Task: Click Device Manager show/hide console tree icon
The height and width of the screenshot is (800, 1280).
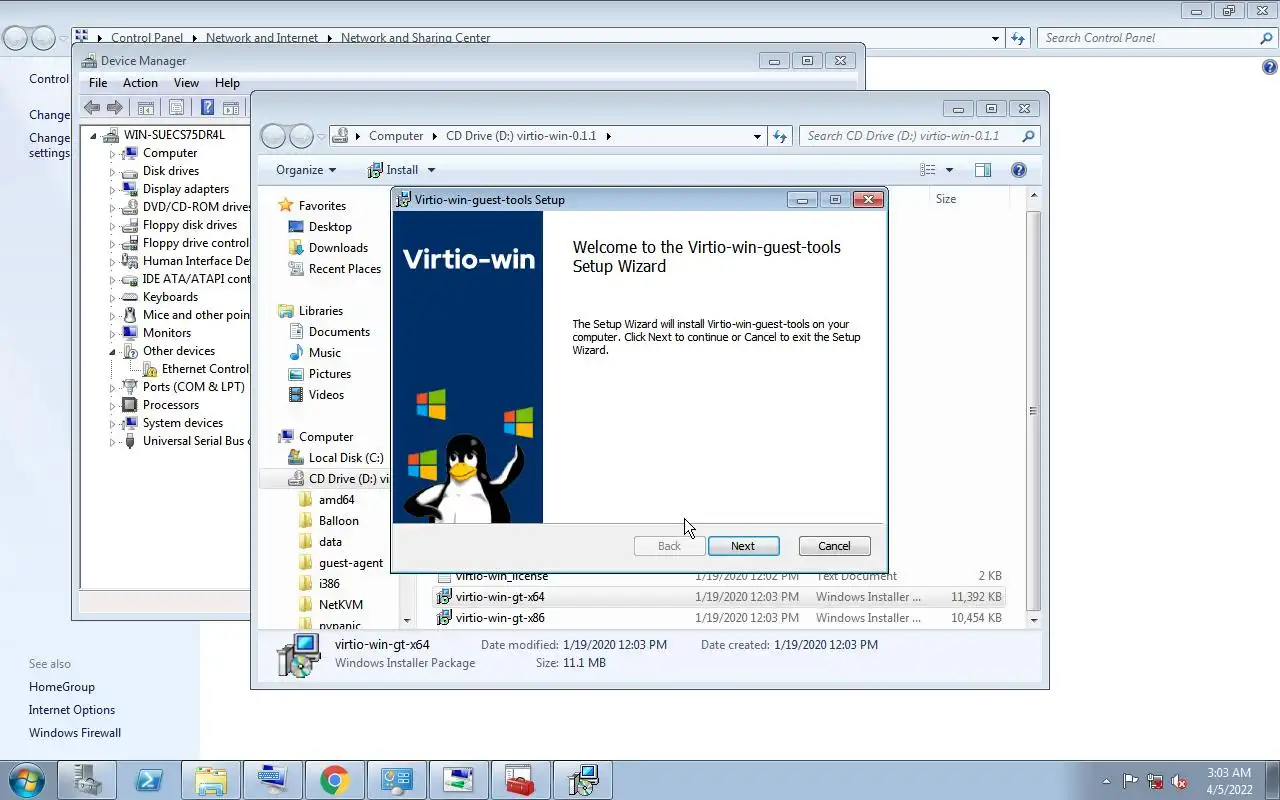Action: point(145,108)
